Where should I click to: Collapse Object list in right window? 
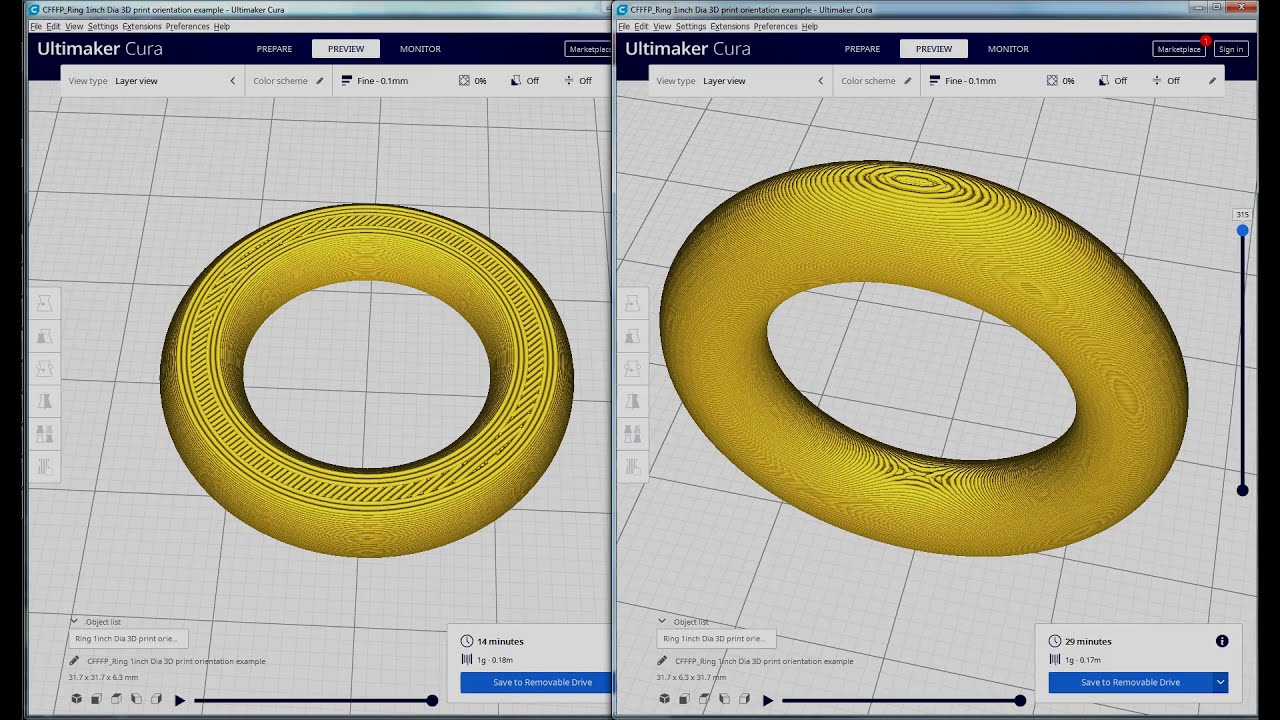pos(662,621)
